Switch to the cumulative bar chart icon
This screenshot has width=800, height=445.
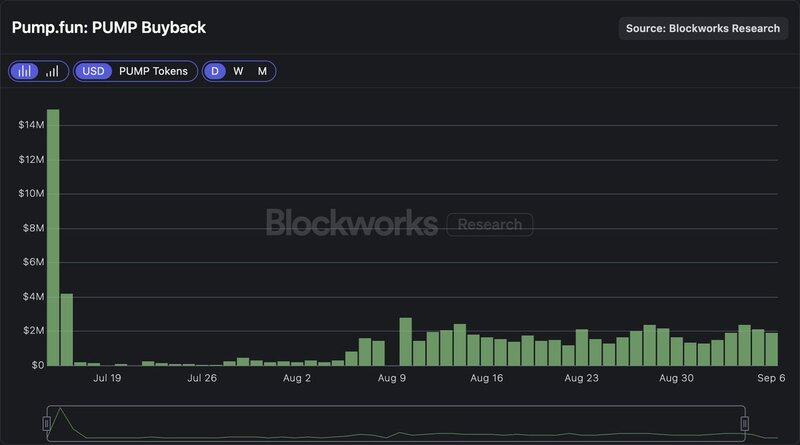pyautogui.click(x=52, y=71)
